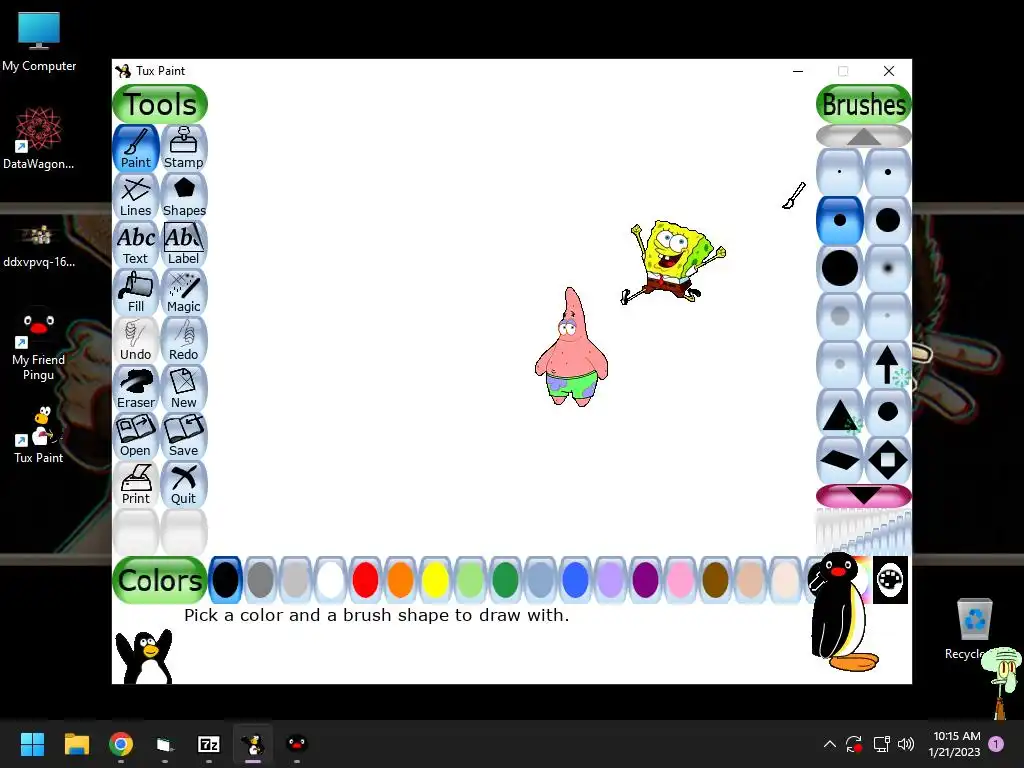
Task: Select the large round brush beside highlighted one
Action: point(888,220)
